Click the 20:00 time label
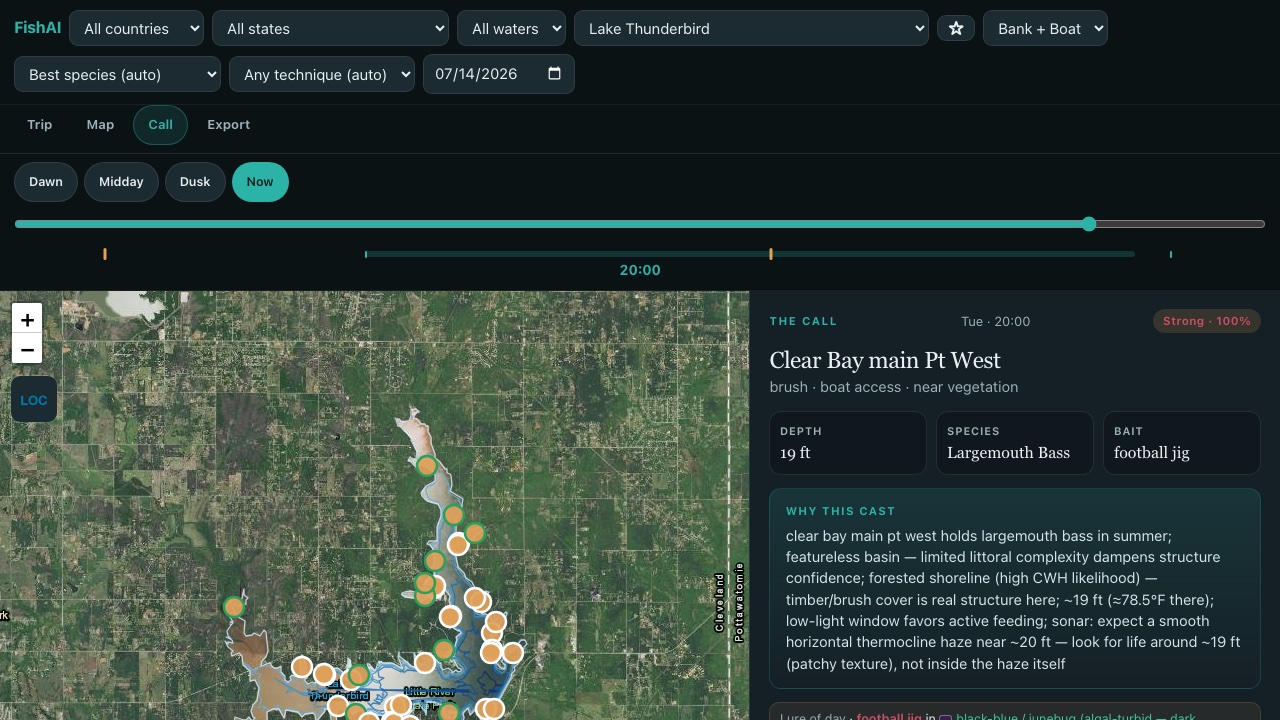 pyautogui.click(x=640, y=270)
